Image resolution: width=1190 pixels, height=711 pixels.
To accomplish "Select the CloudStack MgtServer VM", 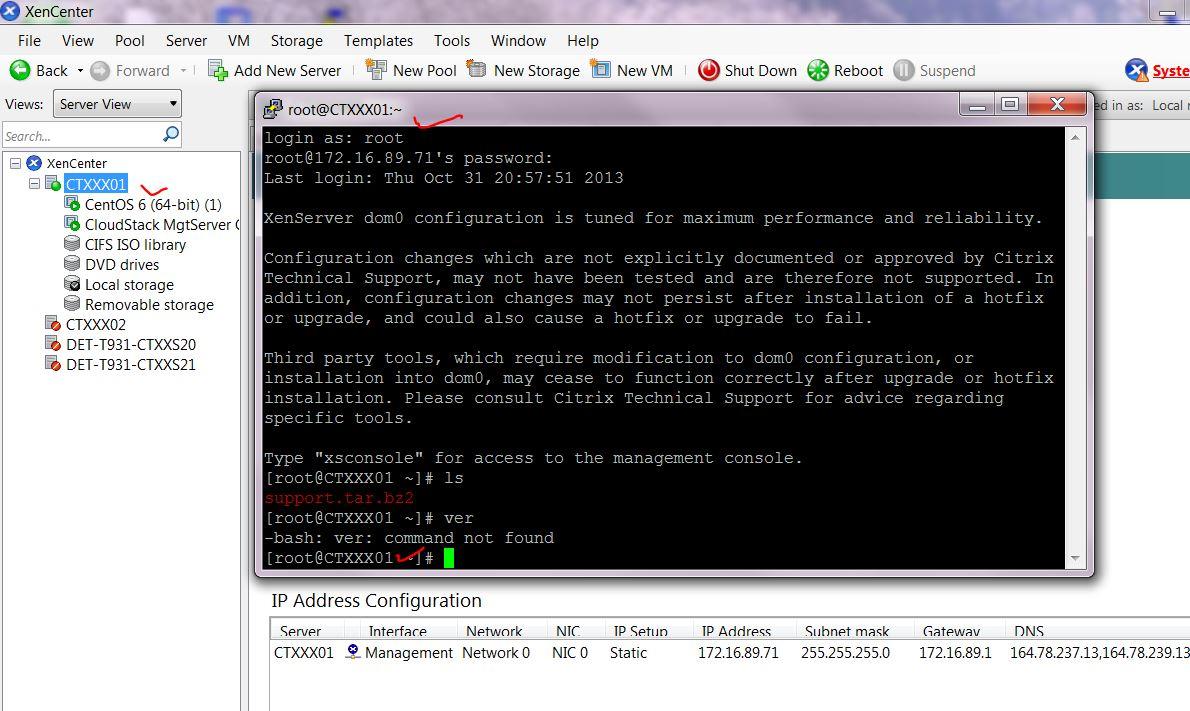I will pos(162,225).
